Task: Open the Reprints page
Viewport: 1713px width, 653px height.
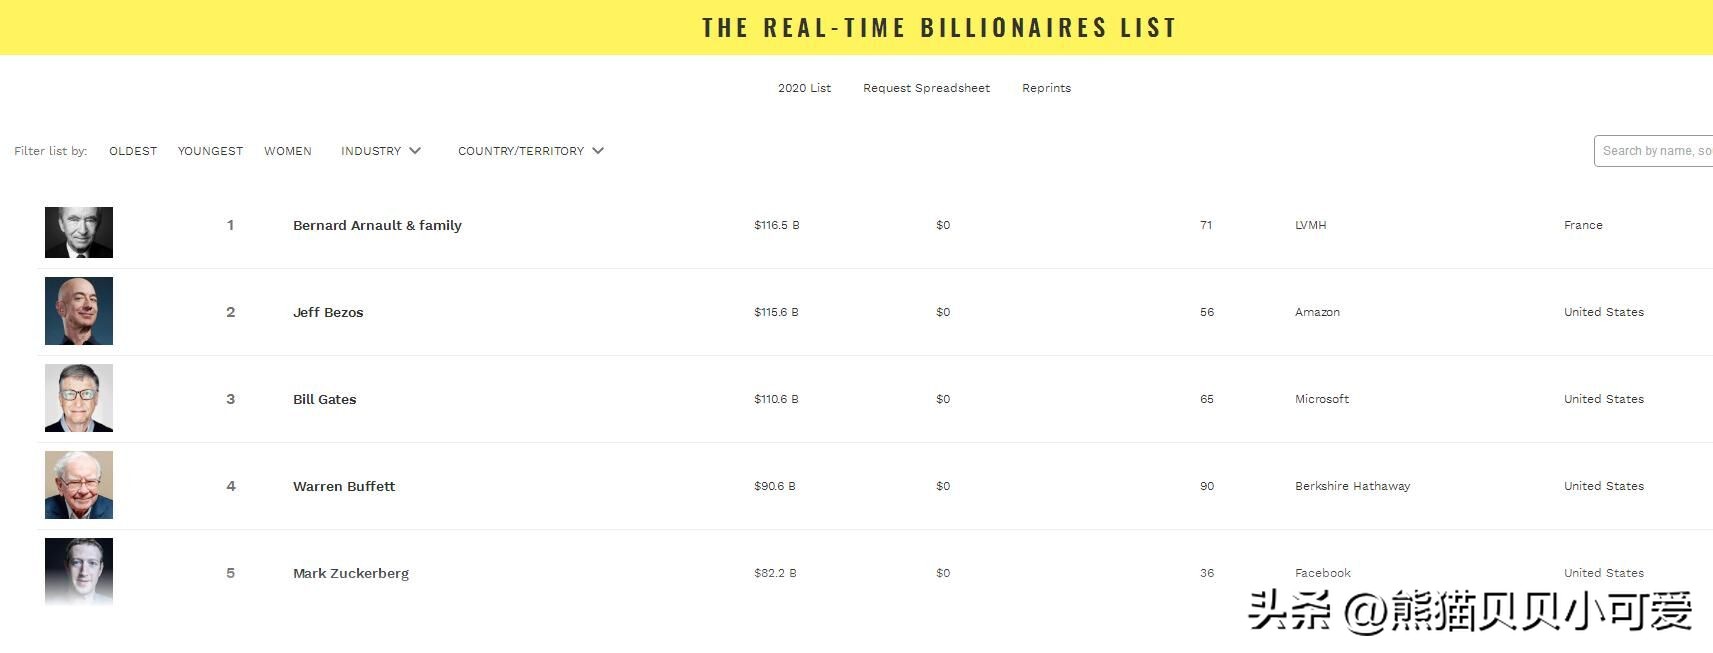Action: pyautogui.click(x=1046, y=88)
